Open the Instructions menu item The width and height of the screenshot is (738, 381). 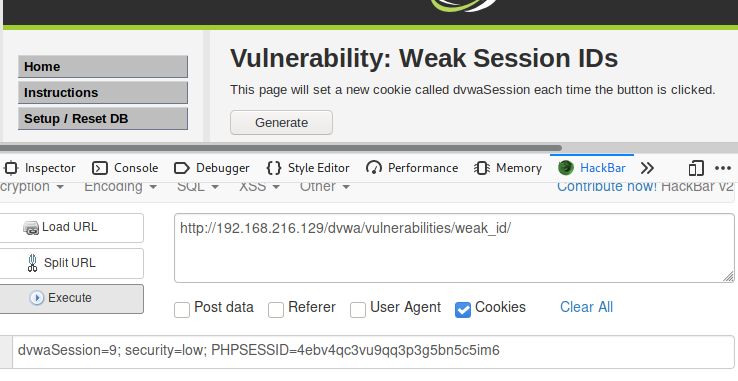click(x=103, y=93)
